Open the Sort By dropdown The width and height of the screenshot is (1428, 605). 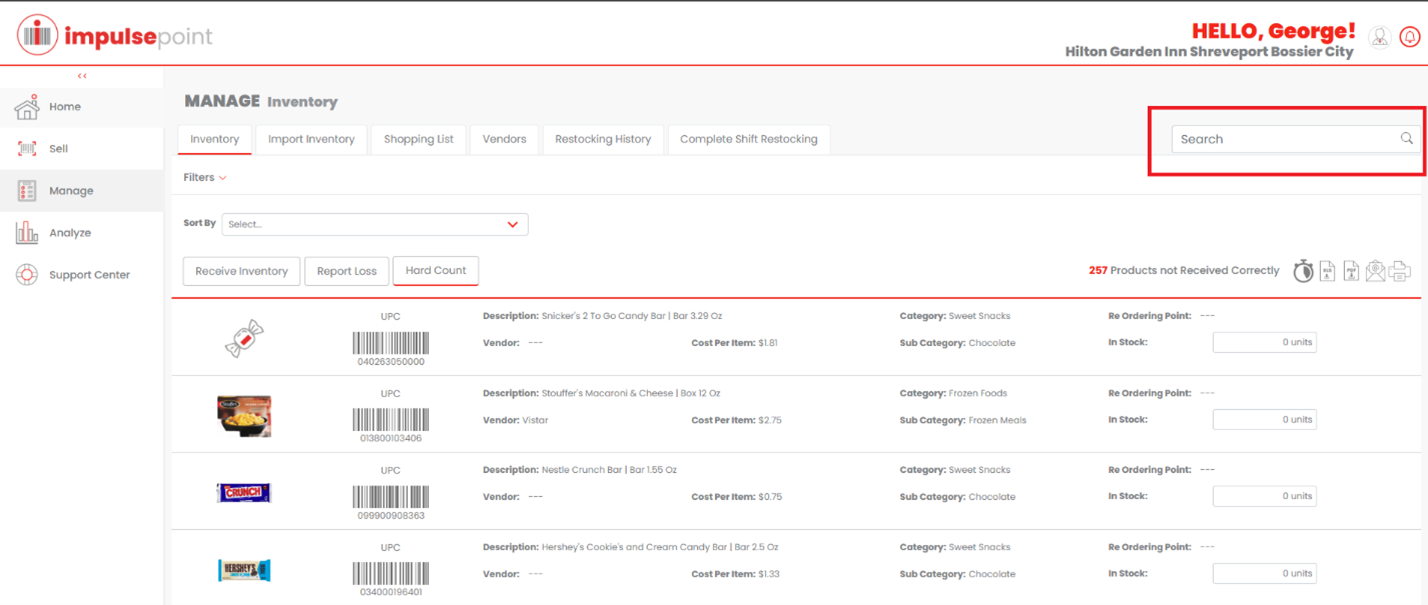[x=375, y=224]
